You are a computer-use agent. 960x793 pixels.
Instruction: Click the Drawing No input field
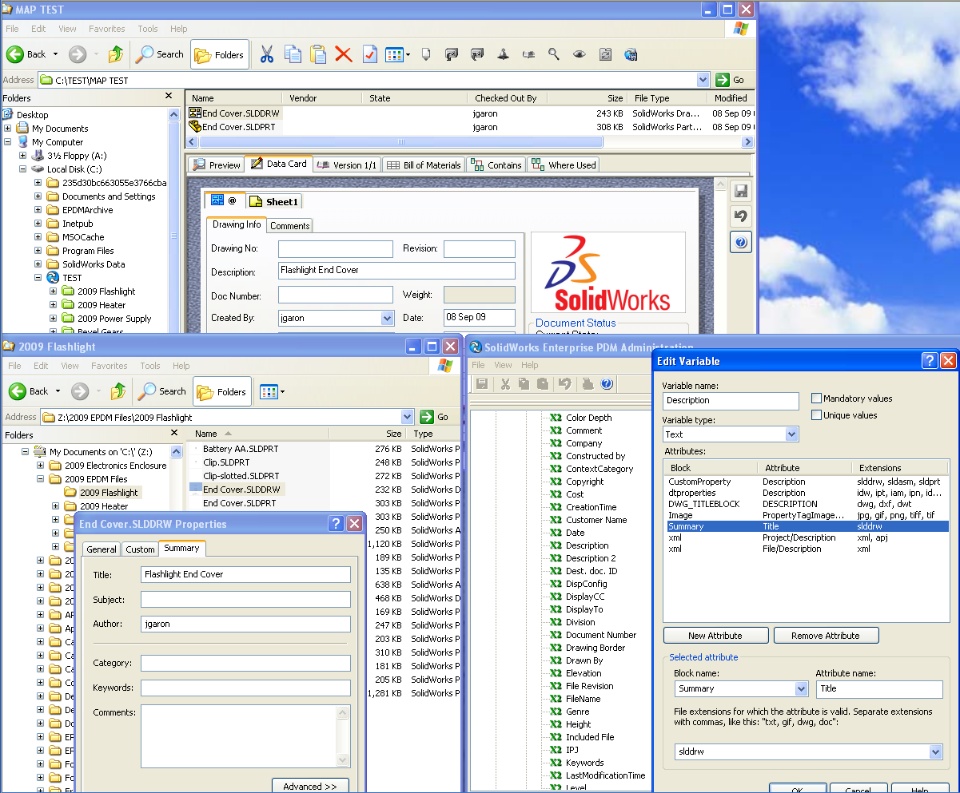336,249
